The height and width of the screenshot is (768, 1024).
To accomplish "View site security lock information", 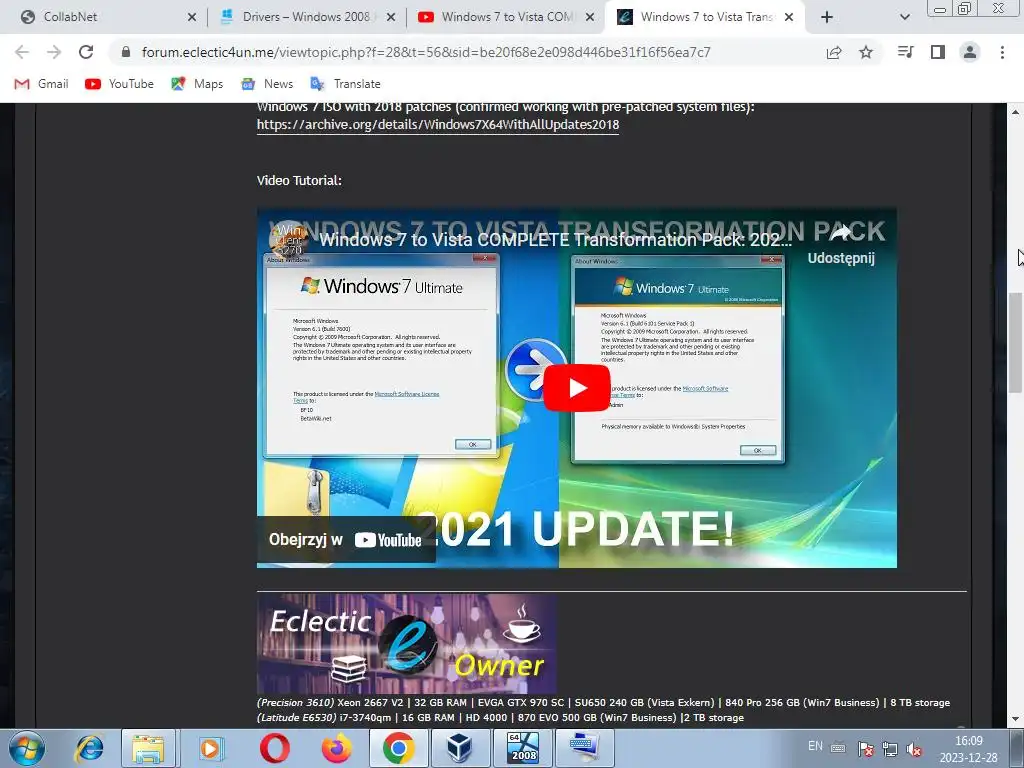I will (126, 52).
